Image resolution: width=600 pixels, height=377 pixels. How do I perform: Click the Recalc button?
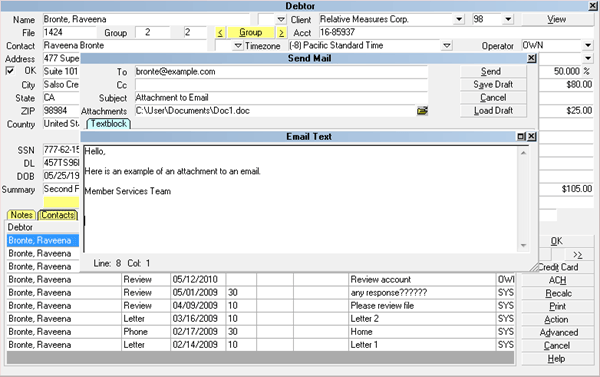(557, 293)
